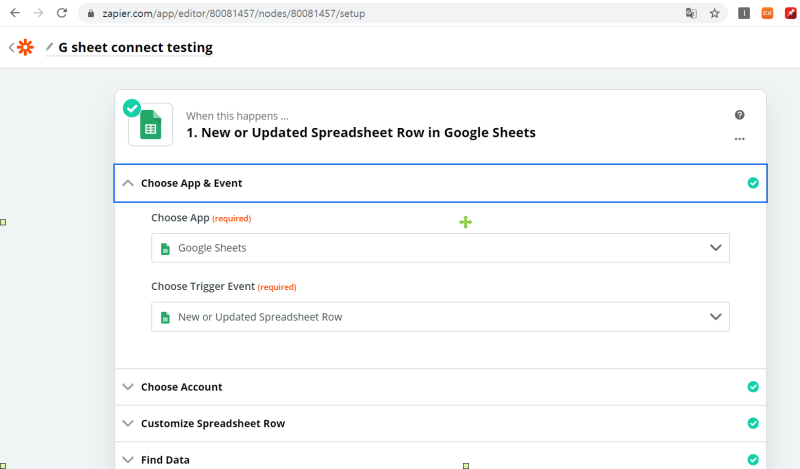Screen dimensions: 800x469
Task: Open the Choose Trigger Event dropdown
Action: pos(440,317)
